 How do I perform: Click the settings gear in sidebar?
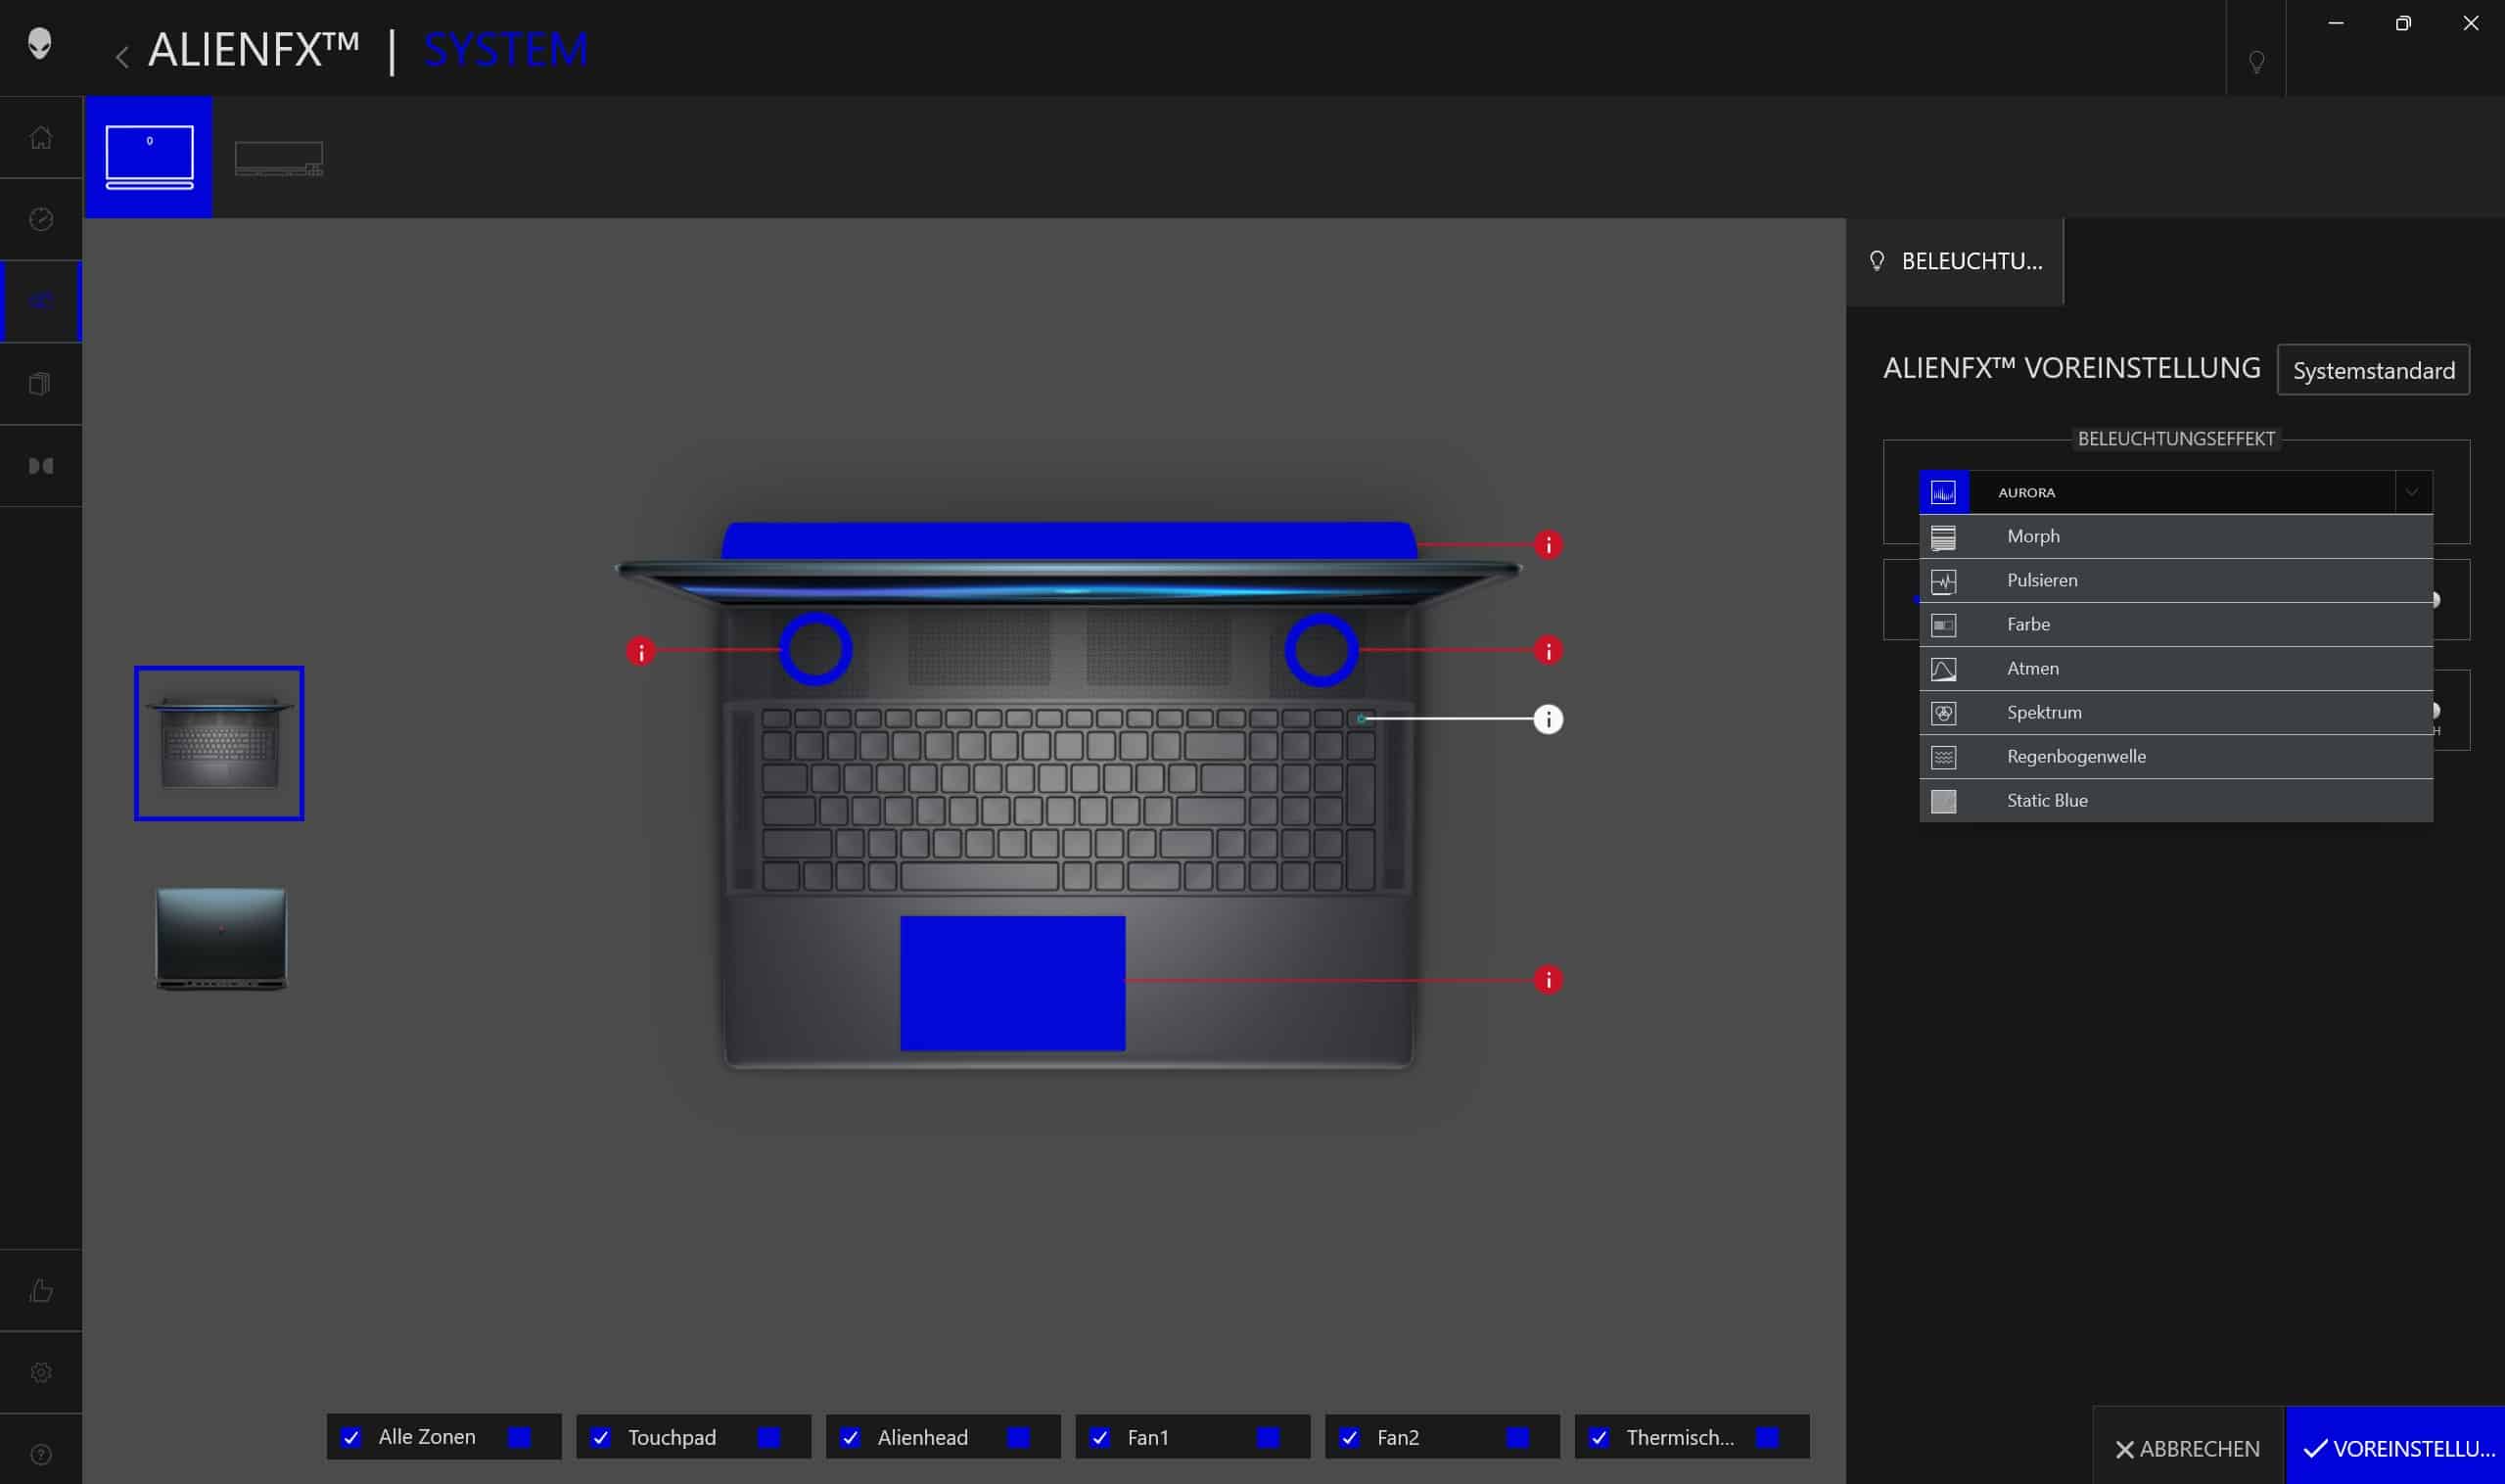[41, 1372]
